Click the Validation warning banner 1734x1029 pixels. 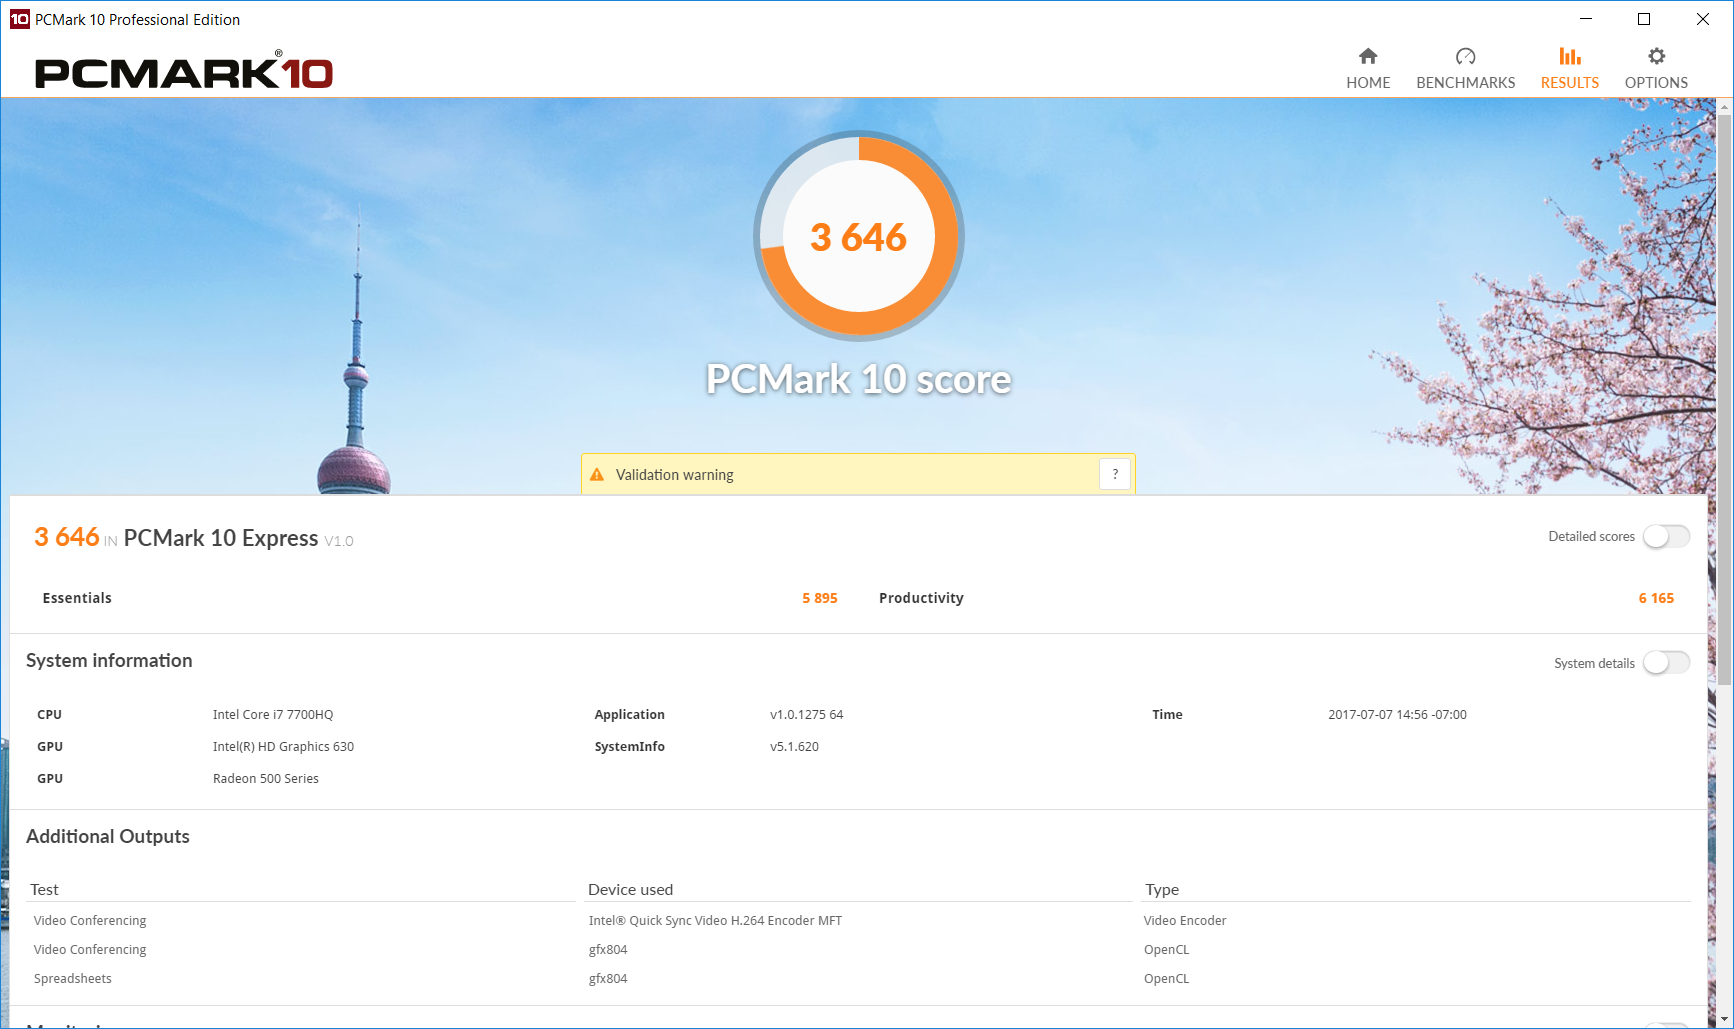[x=858, y=474]
